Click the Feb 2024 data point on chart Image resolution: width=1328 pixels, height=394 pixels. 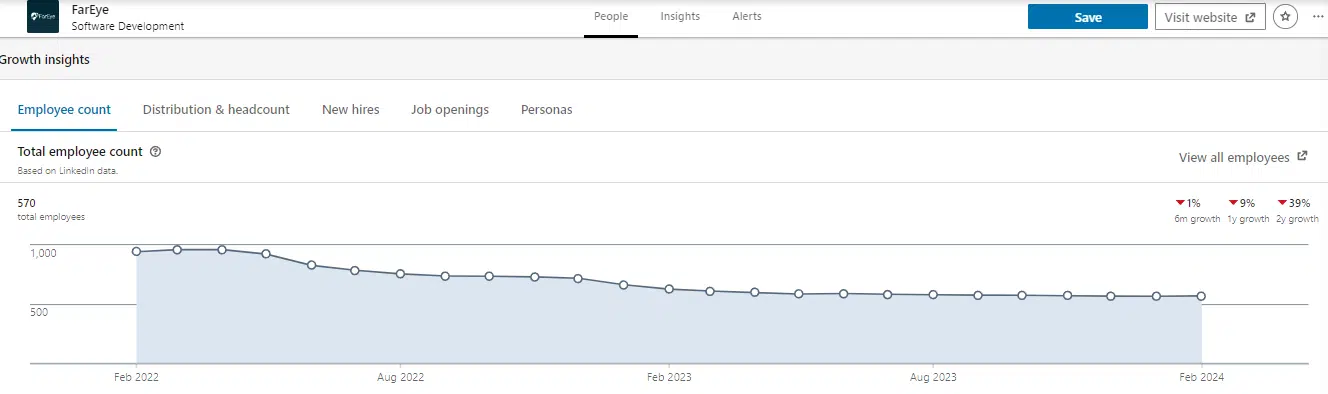click(1201, 296)
